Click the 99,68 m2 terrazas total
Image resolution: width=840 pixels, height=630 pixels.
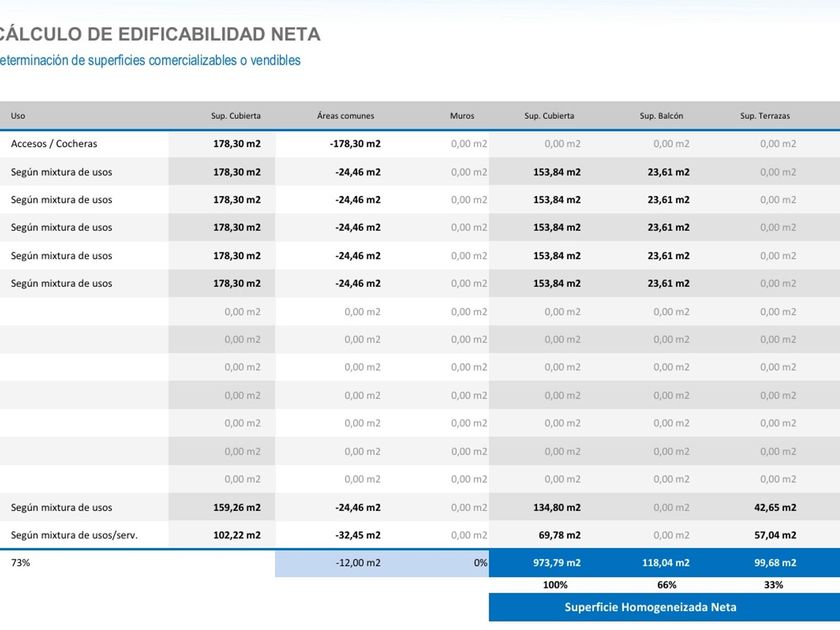click(x=775, y=563)
